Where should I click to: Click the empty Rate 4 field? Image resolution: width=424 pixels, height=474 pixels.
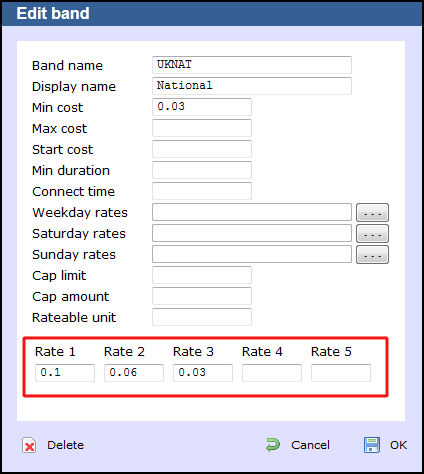272,373
